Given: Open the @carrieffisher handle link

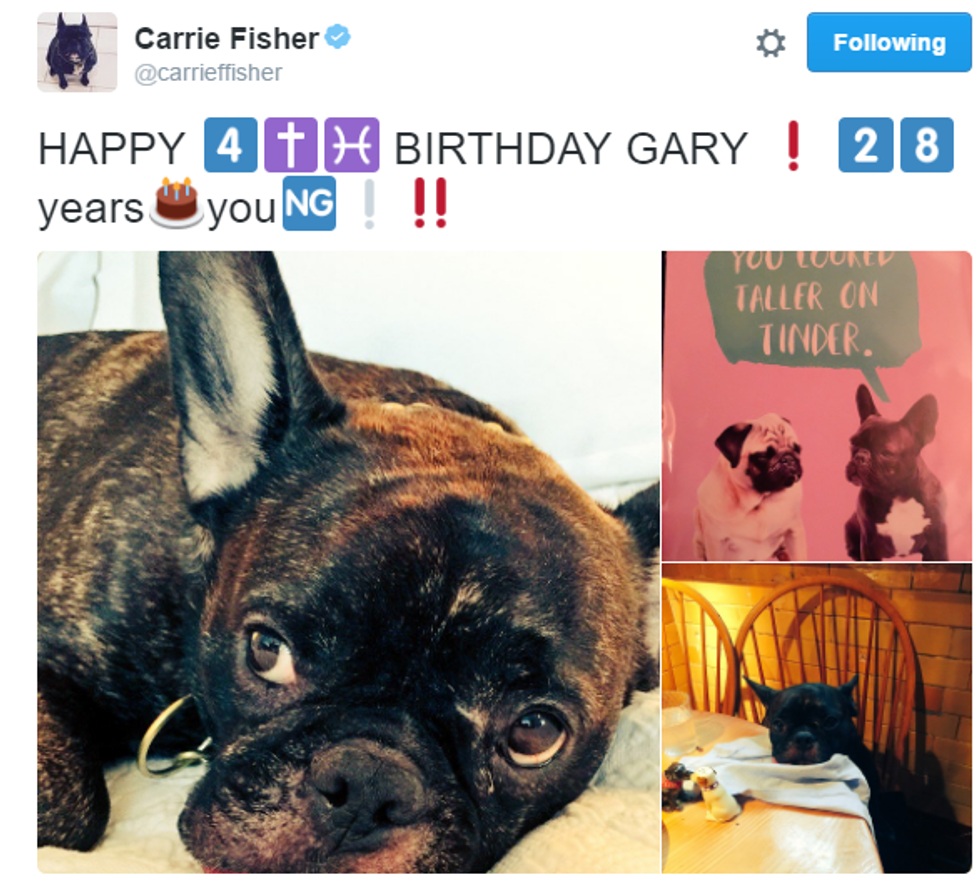Looking at the screenshot, I should [x=208, y=73].
